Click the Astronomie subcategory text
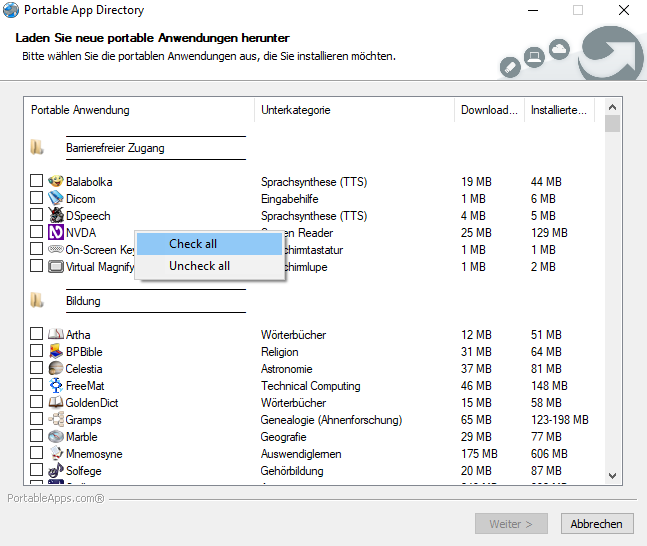 [x=286, y=369]
